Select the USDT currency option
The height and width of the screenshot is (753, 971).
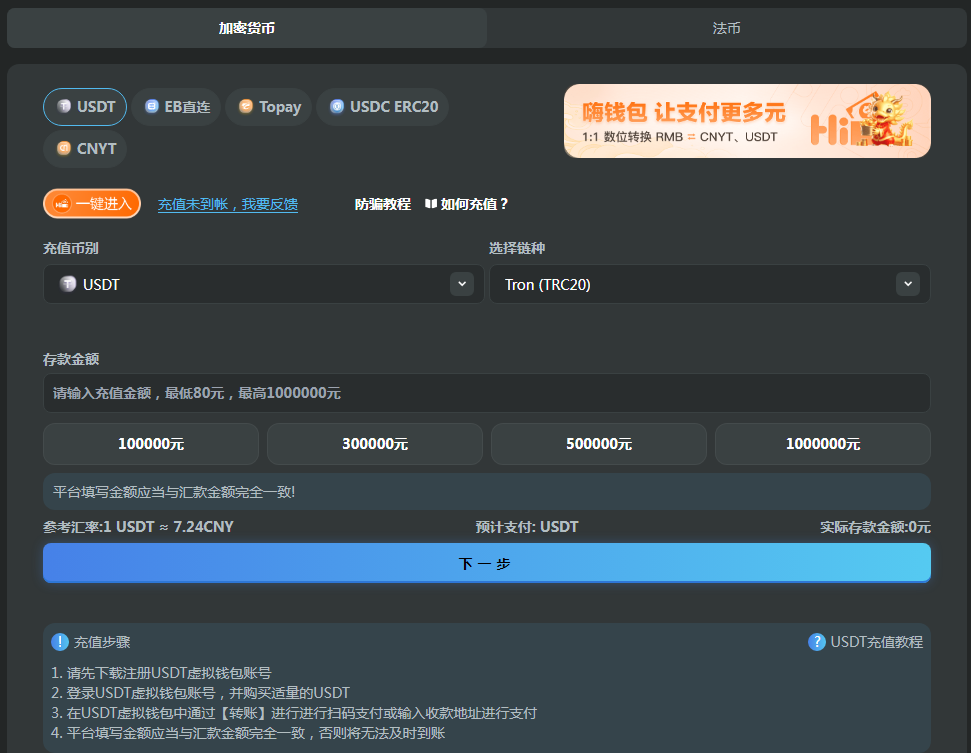pos(85,107)
